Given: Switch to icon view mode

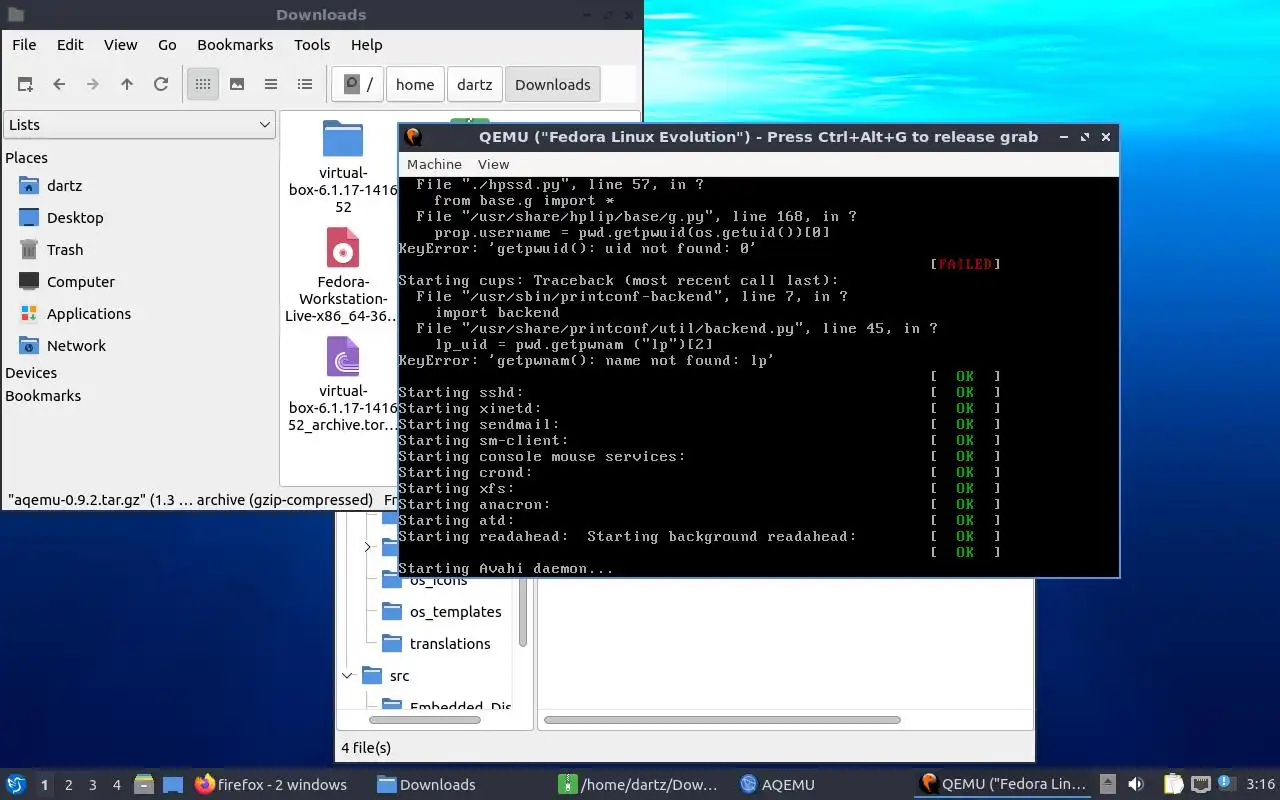Looking at the screenshot, I should pos(203,85).
